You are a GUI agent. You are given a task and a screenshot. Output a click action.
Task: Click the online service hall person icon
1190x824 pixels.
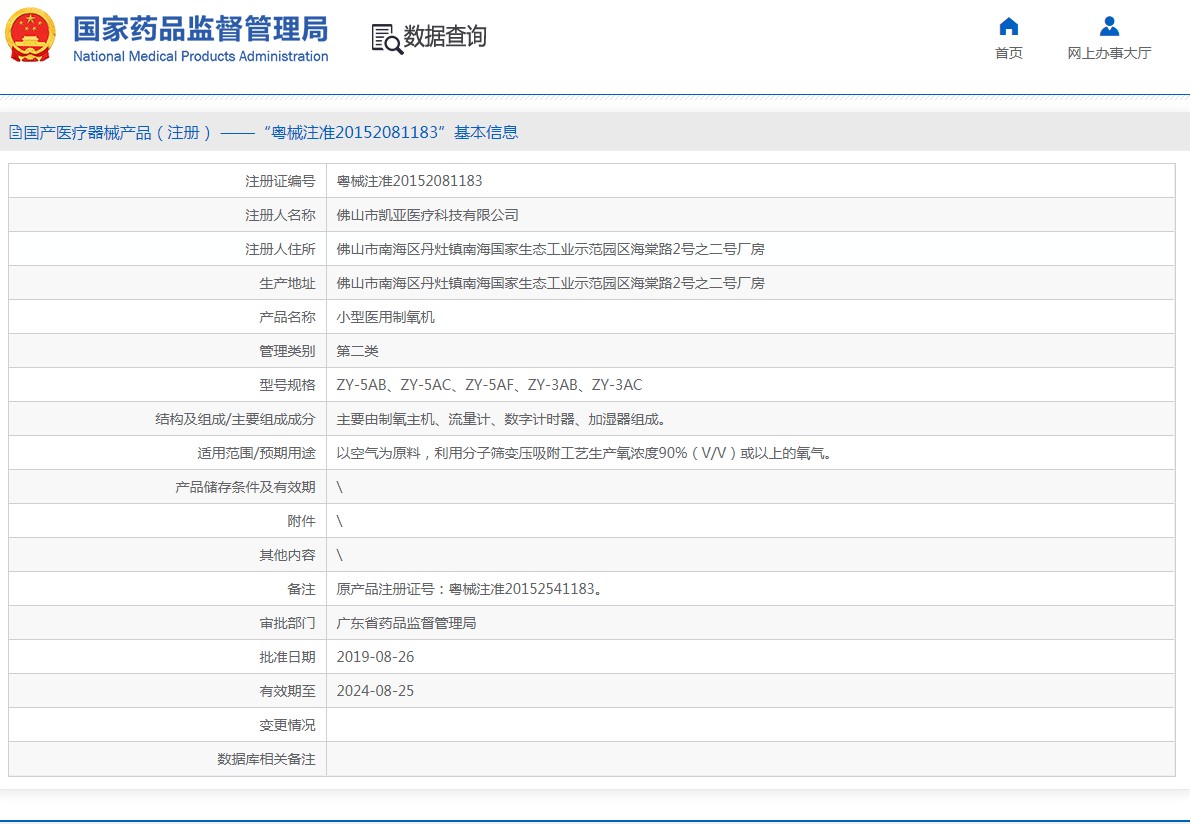(x=1109, y=27)
